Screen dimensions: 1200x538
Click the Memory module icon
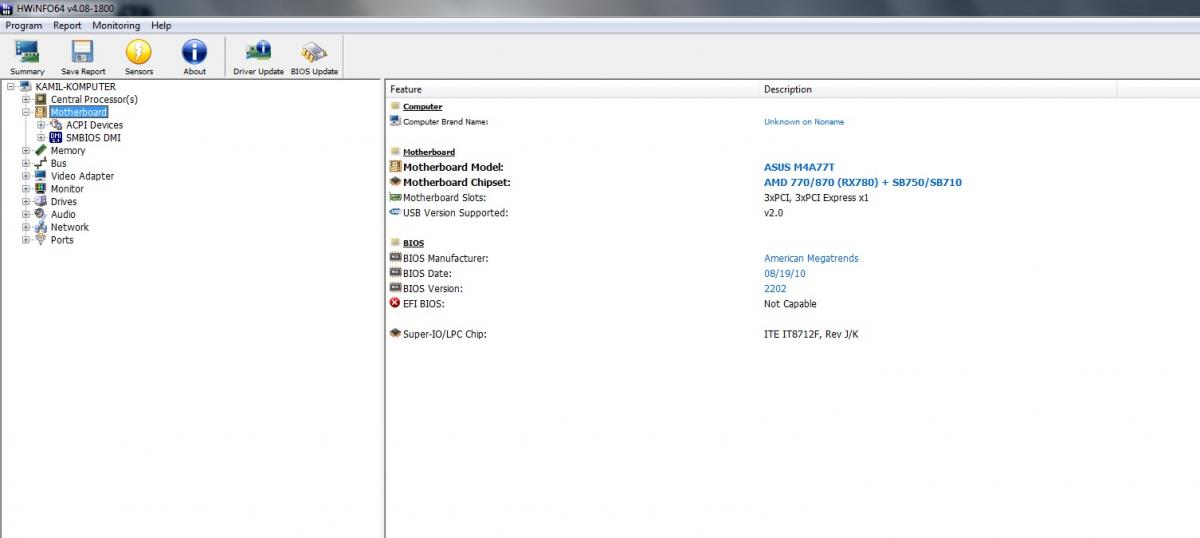[41, 151]
